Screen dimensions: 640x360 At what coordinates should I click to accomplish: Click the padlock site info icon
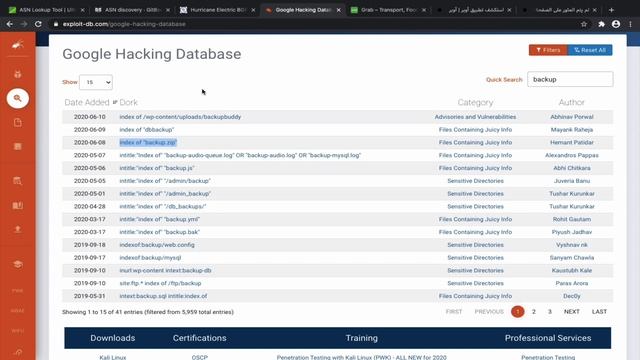56,24
